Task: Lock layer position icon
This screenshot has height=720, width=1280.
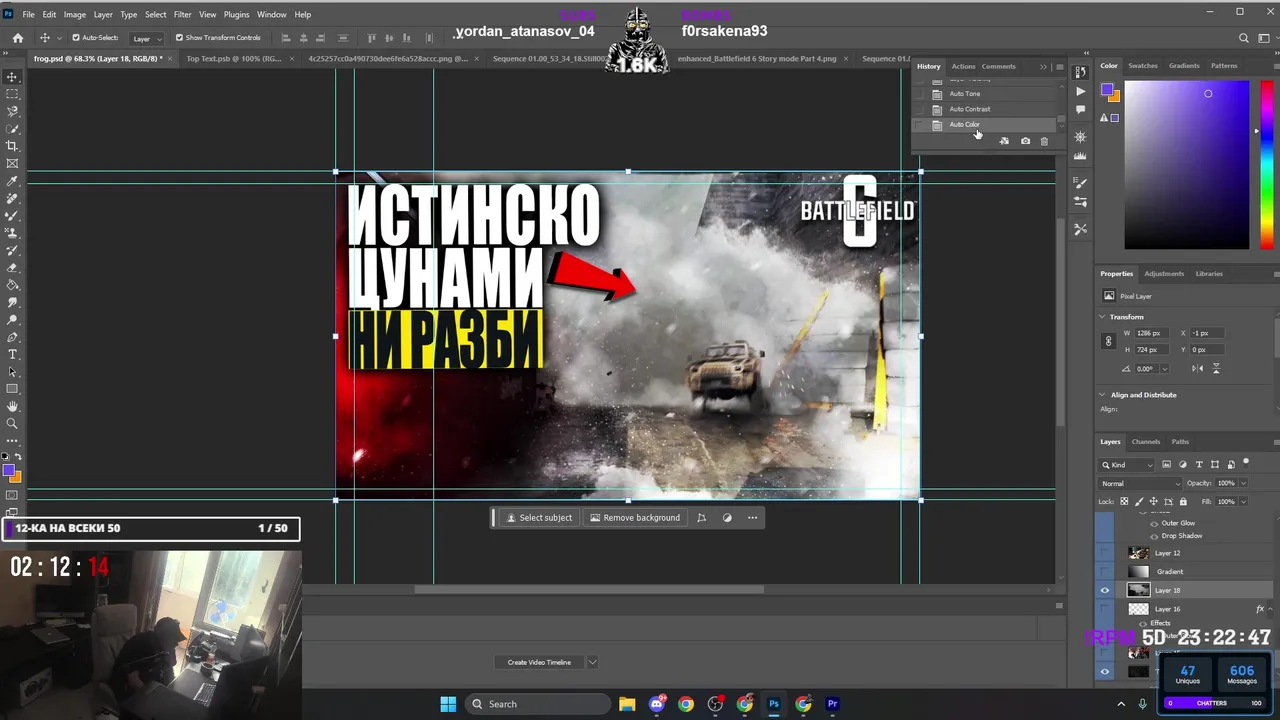Action: [1154, 501]
